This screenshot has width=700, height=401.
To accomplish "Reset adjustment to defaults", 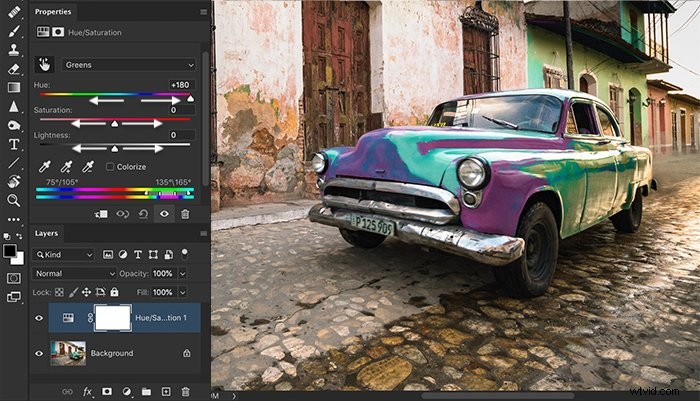I will pos(143,214).
